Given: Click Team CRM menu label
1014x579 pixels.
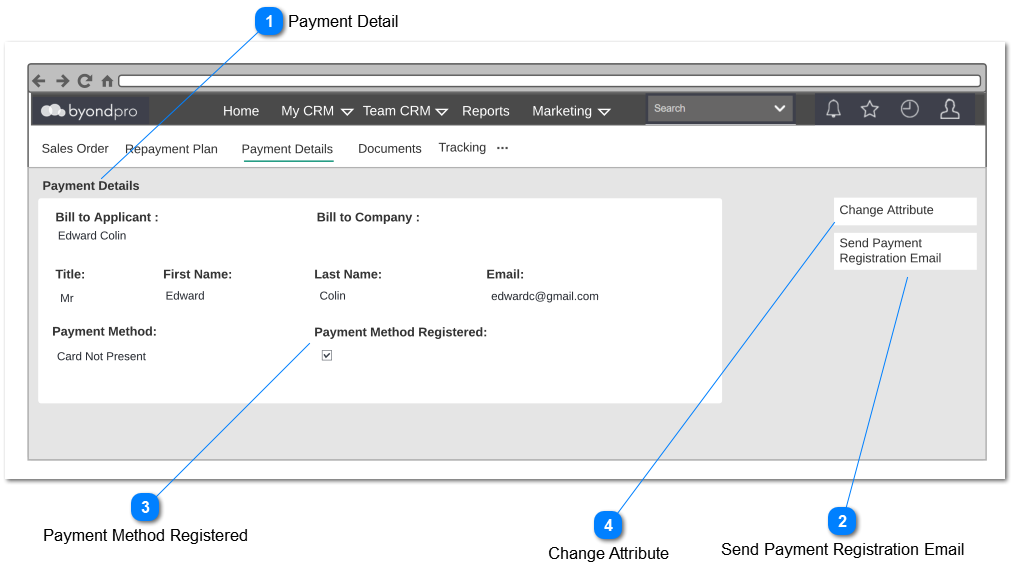Looking at the screenshot, I should tap(396, 111).
